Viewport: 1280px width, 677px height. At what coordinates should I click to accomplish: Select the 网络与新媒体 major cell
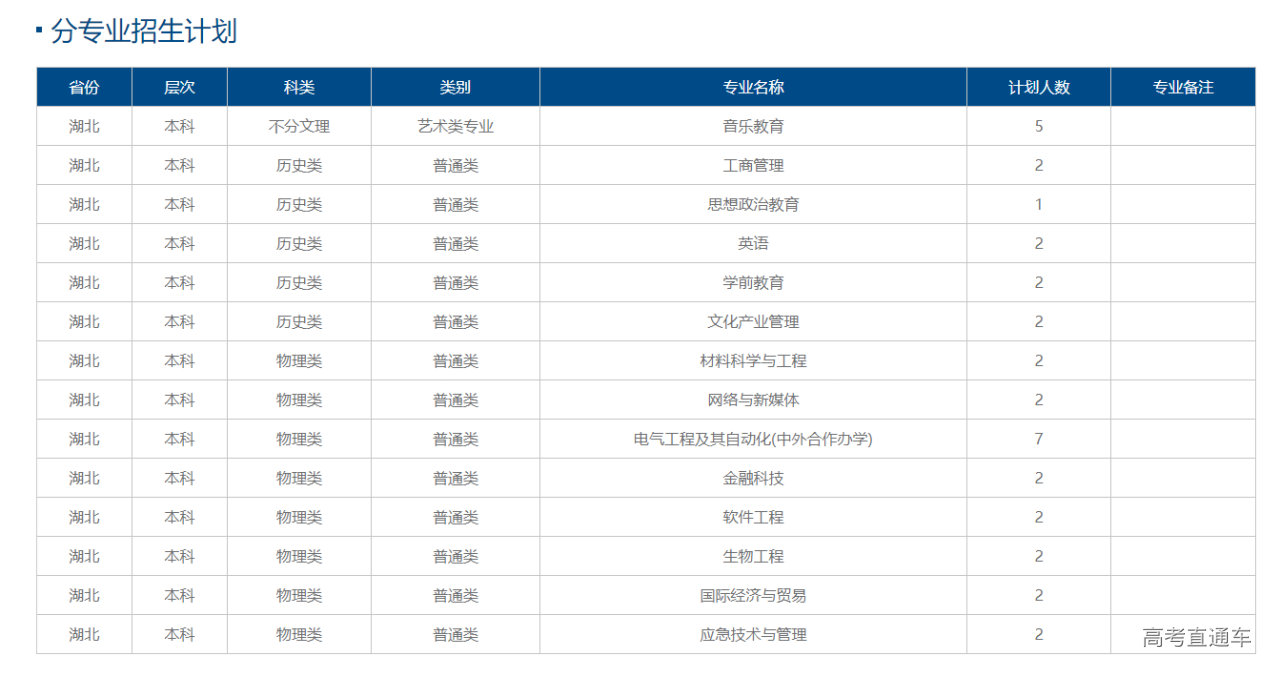753,400
